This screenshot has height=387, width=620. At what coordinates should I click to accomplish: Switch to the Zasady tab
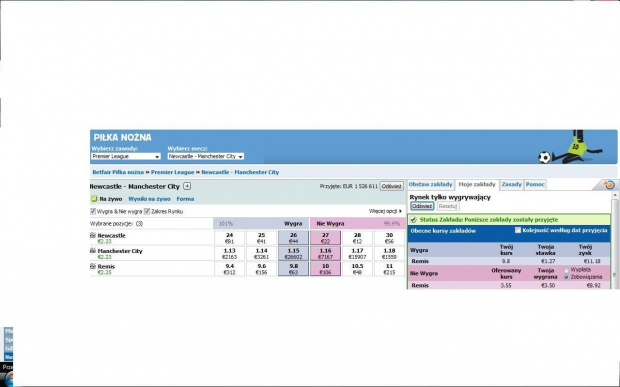[512, 185]
